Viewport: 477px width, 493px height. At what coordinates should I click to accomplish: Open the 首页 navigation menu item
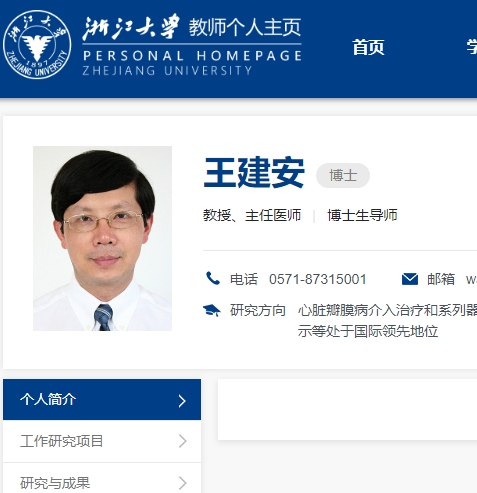click(x=368, y=47)
